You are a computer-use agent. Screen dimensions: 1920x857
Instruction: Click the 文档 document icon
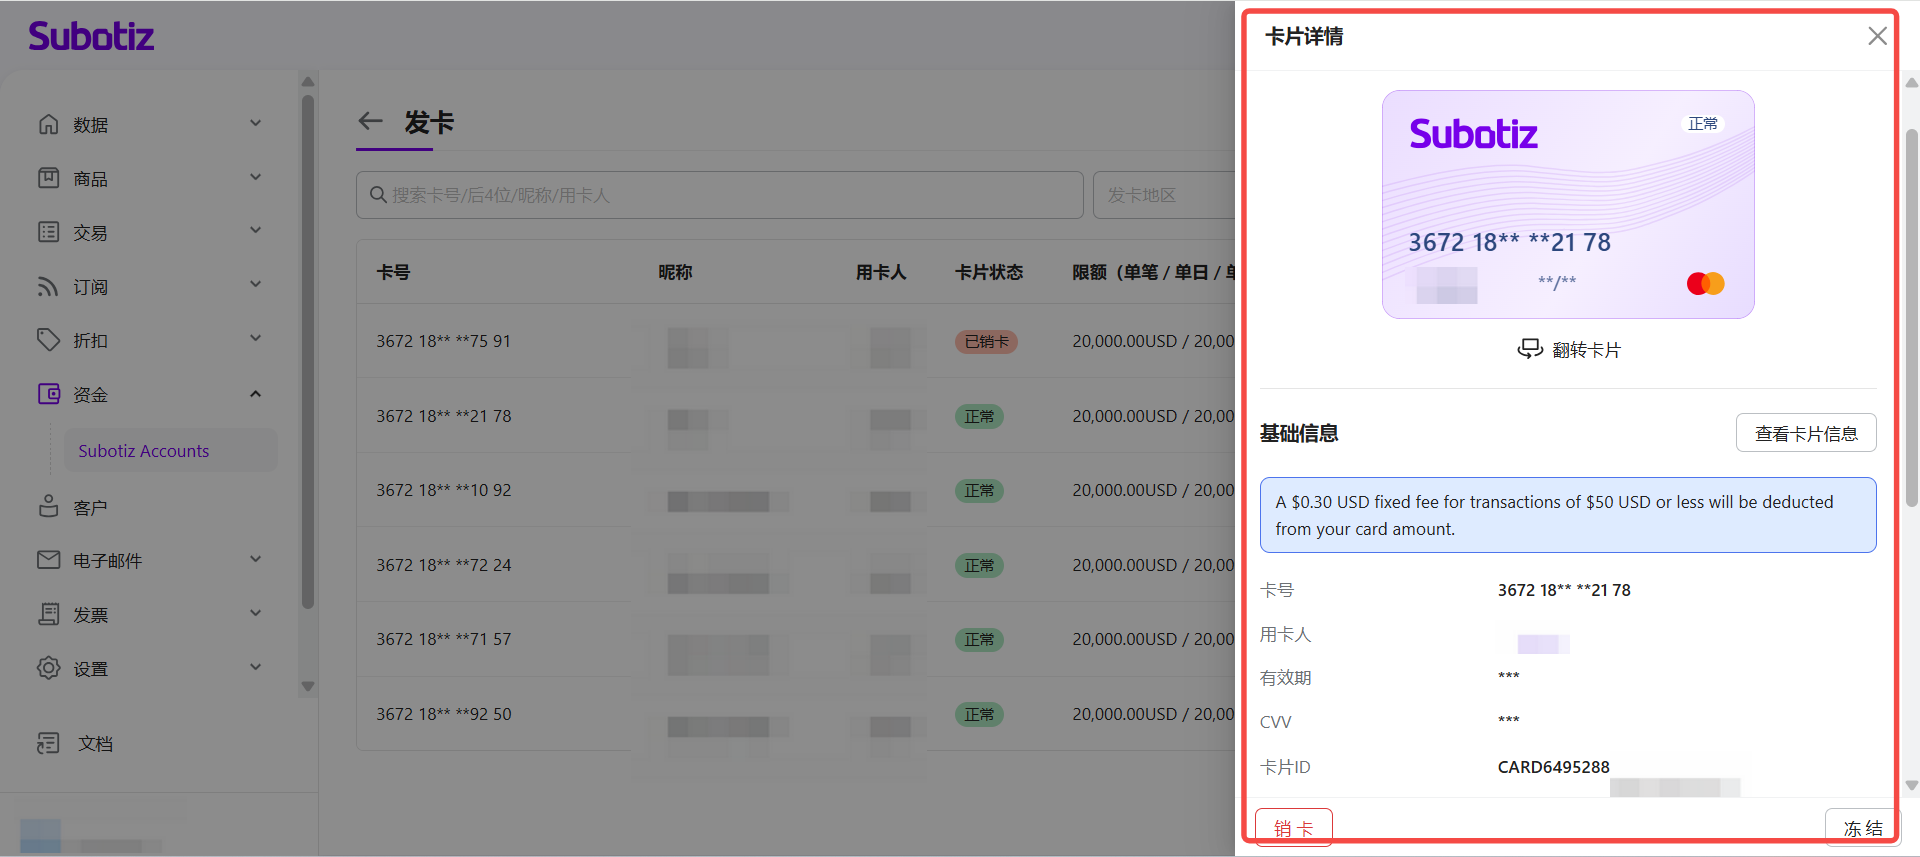[x=48, y=743]
